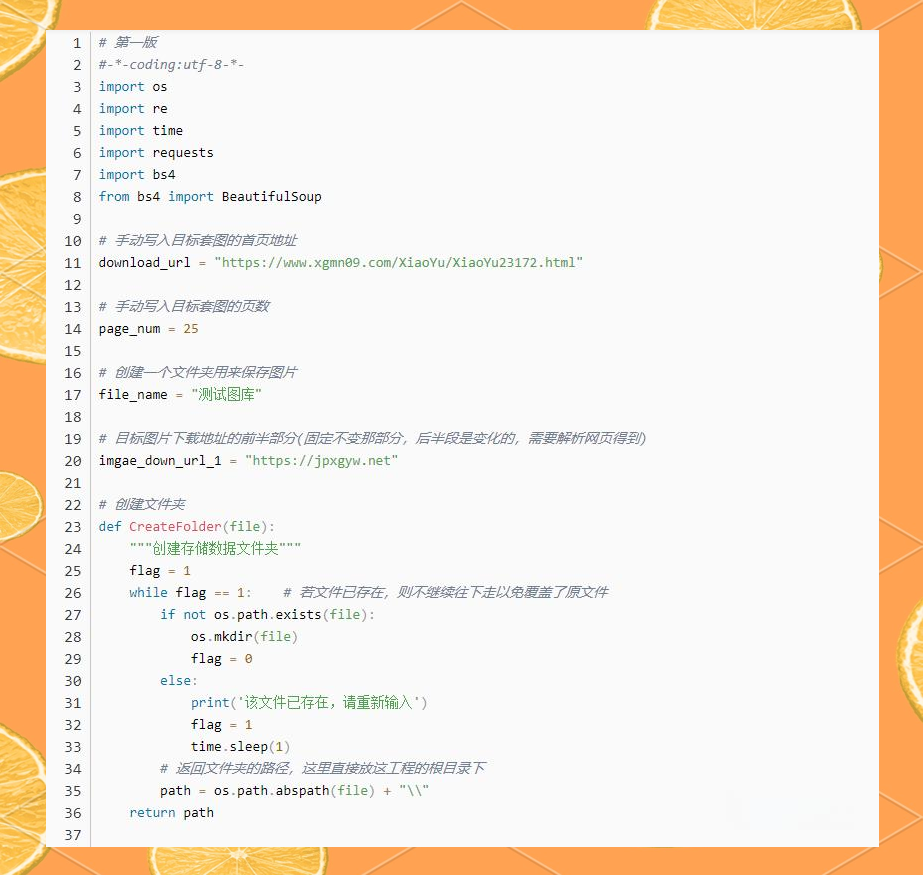Click the 'download_url' variable name

coord(144,263)
